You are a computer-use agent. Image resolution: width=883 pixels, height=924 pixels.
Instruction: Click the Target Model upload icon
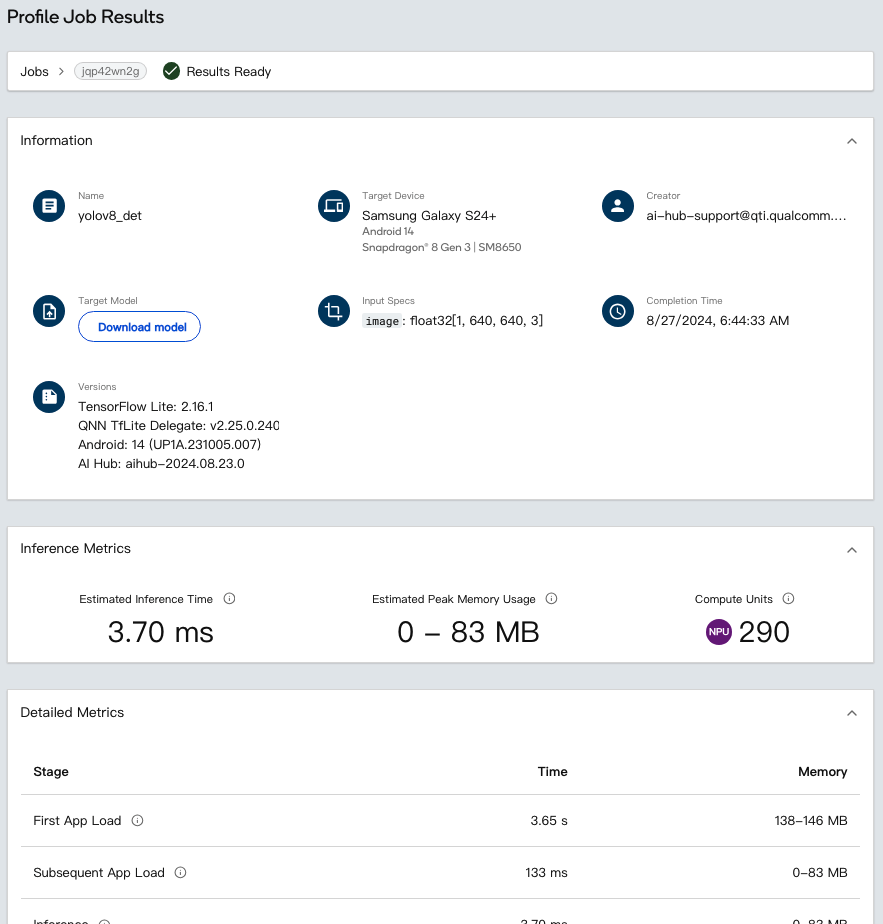48,311
